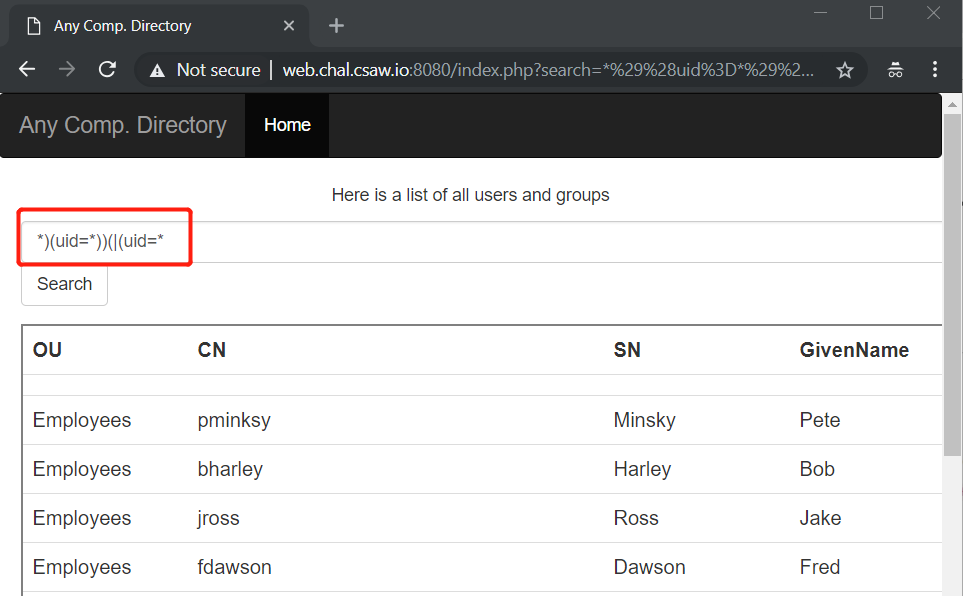The image size is (963, 596).
Task: Bookmark this page with the star icon
Action: click(845, 70)
